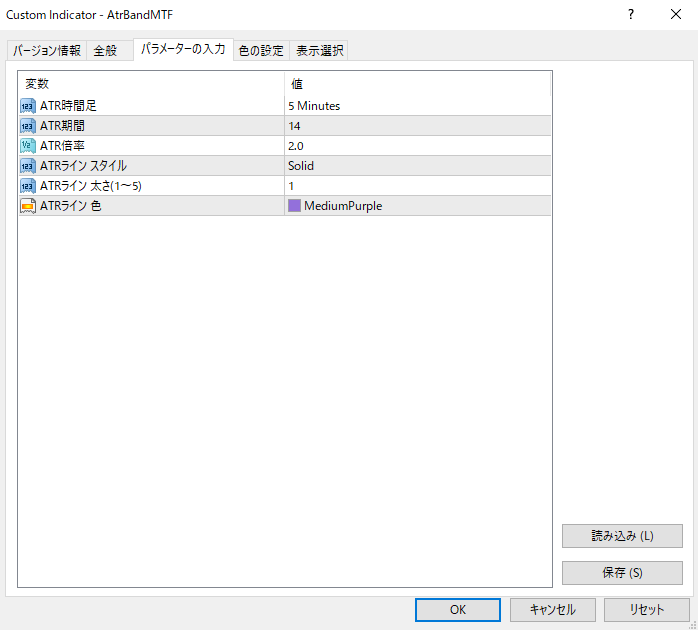
Task: Click the integer icon beside ATR時間足
Action: (x=28, y=106)
